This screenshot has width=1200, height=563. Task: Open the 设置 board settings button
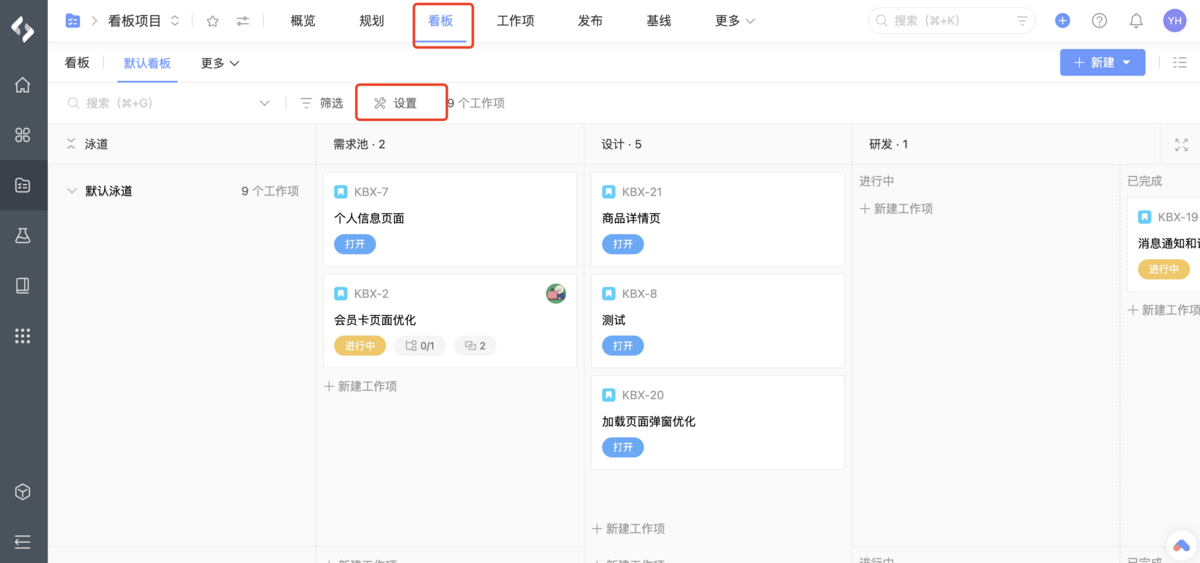[x=396, y=103]
